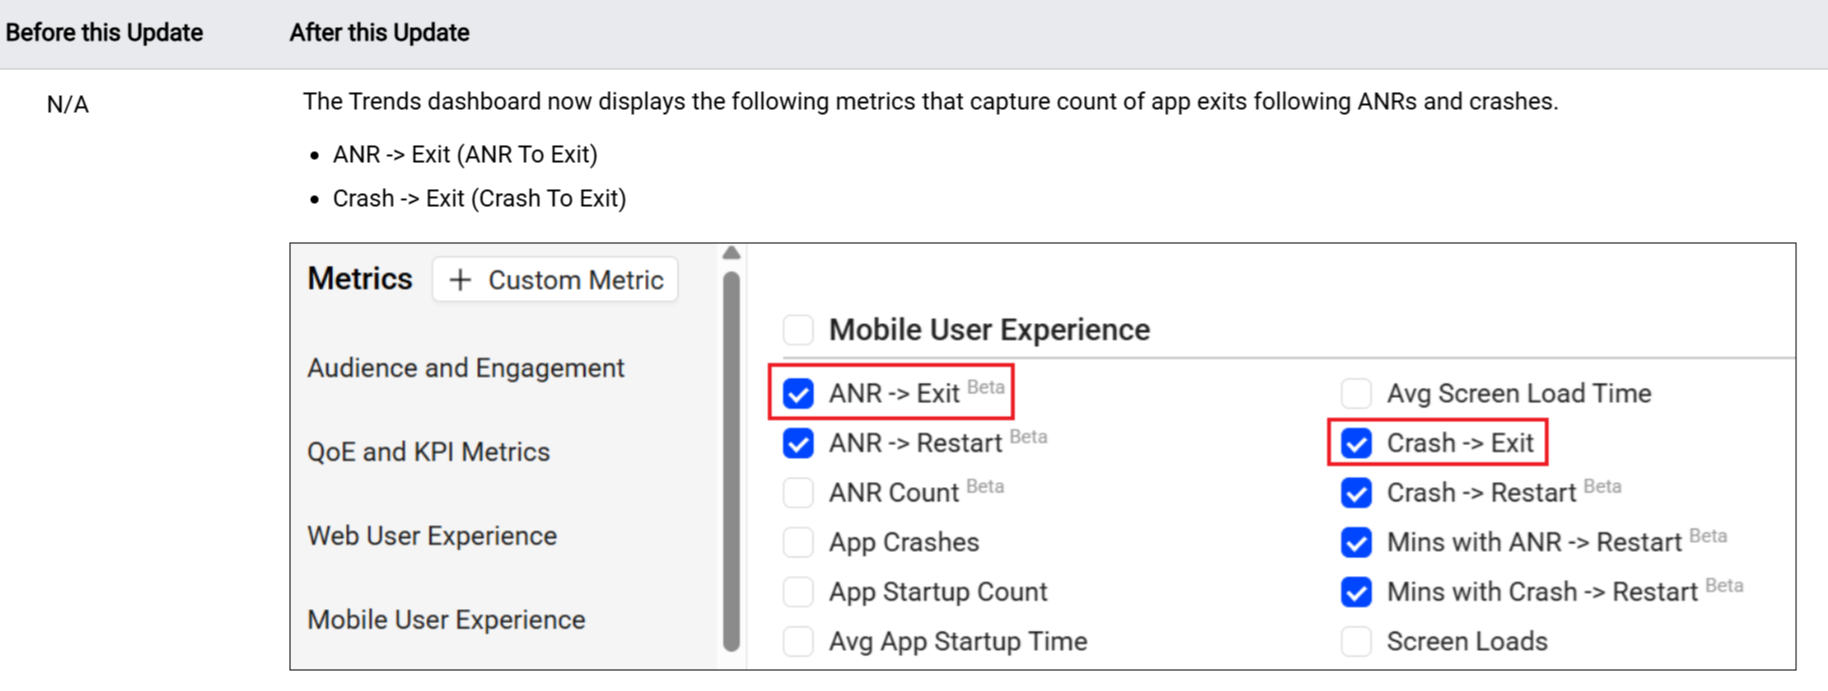Uncheck the ANR -> Restart metric
Viewport: 1828px width, 691px height.
coord(798,443)
